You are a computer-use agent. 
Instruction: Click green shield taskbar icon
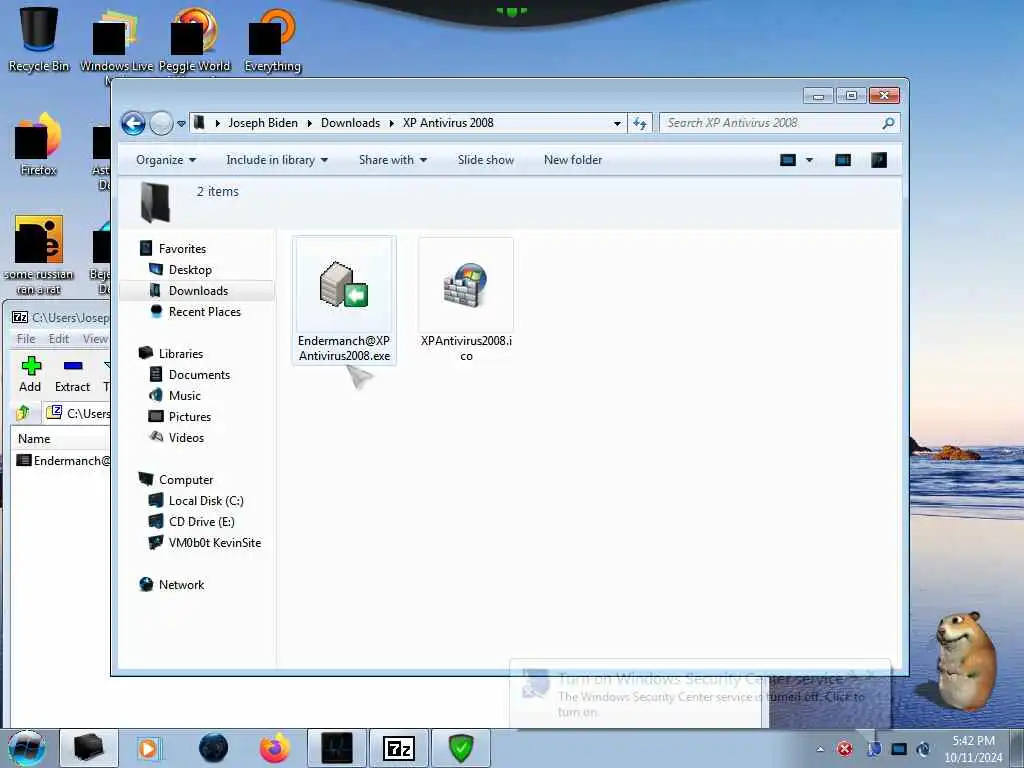tap(460, 748)
